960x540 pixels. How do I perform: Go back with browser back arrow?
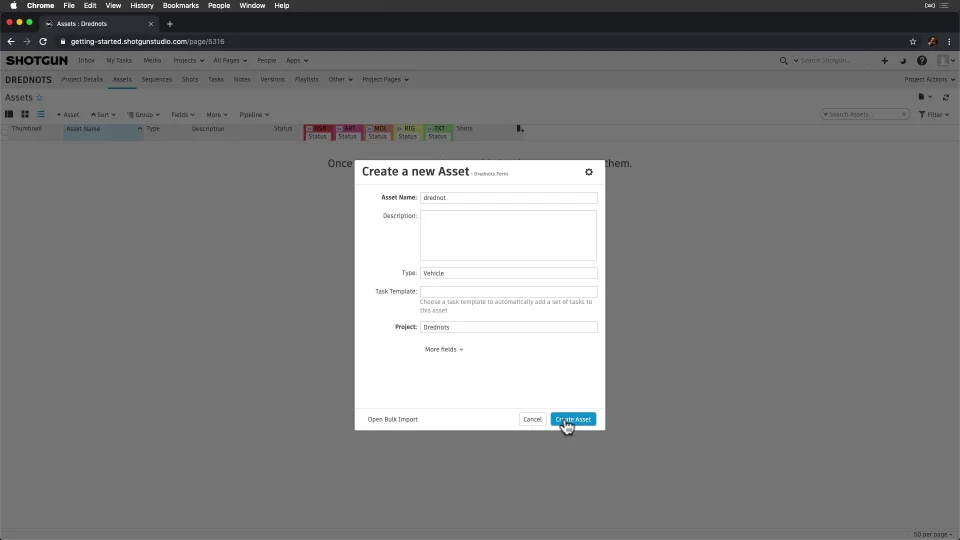click(x=10, y=42)
